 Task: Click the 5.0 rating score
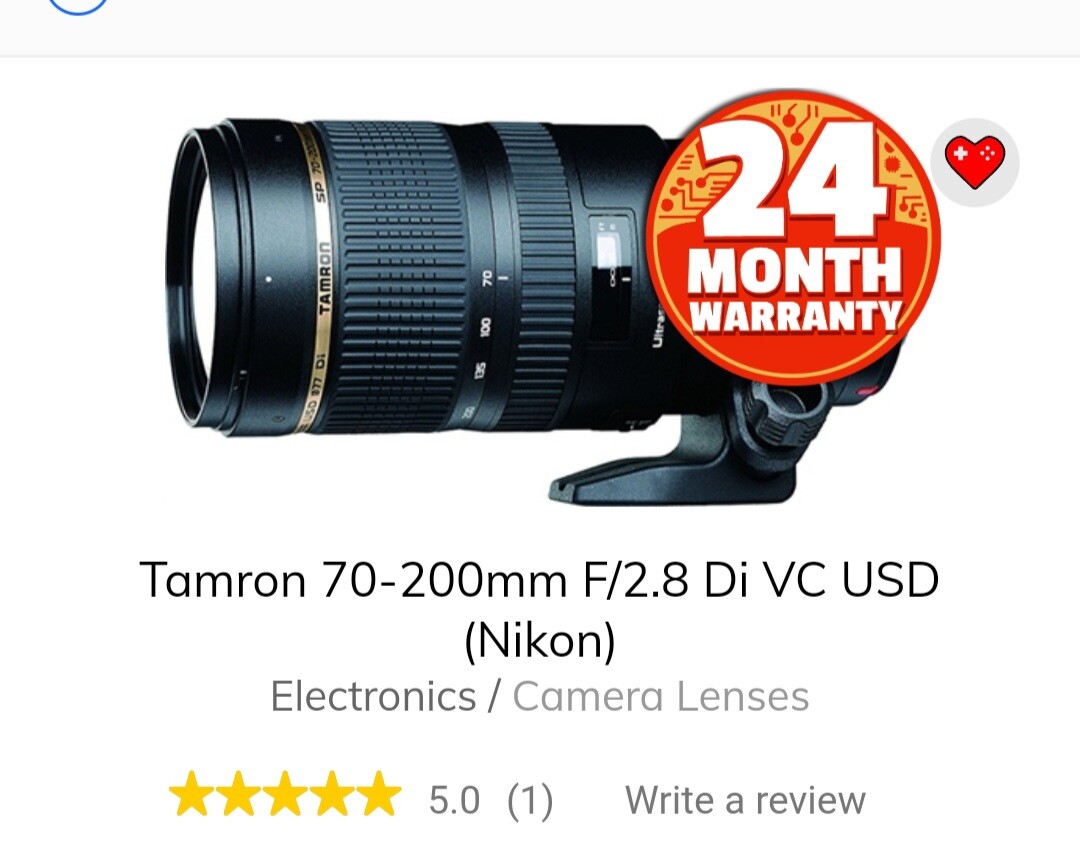pos(454,800)
